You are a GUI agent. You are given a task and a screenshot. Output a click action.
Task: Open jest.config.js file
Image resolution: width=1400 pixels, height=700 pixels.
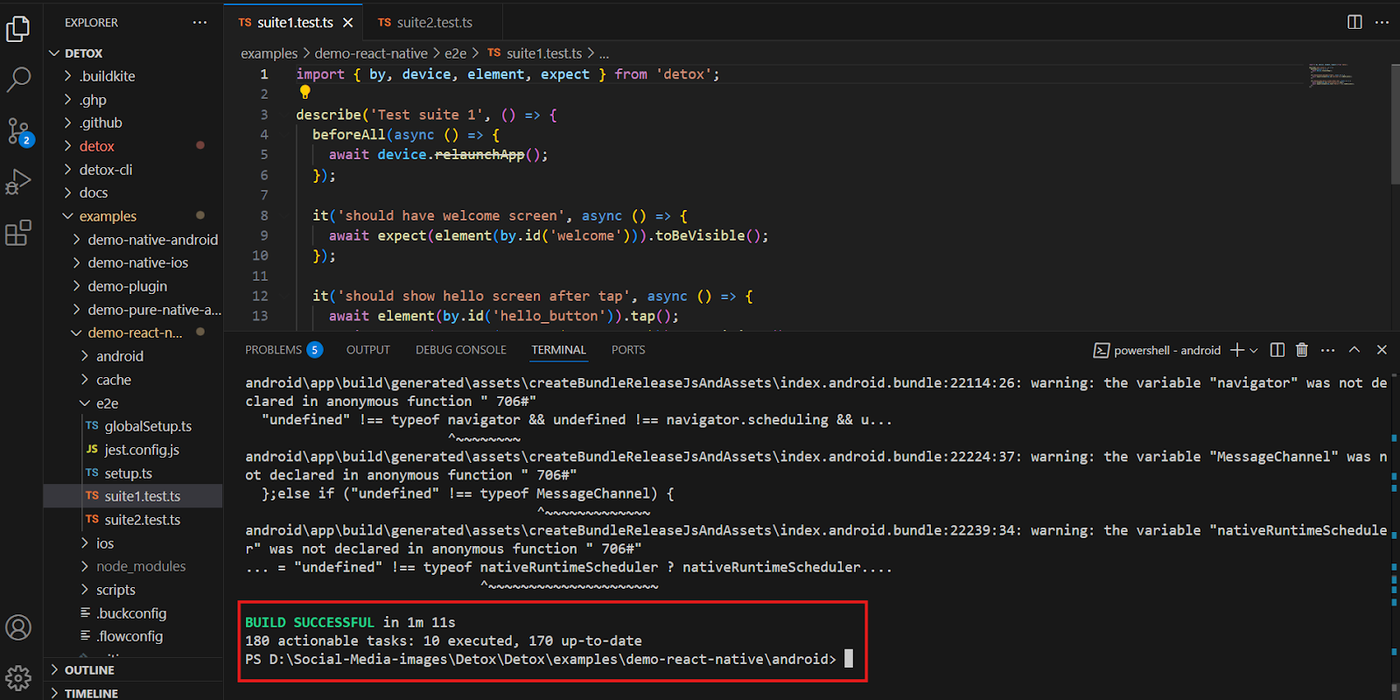click(x=133, y=450)
